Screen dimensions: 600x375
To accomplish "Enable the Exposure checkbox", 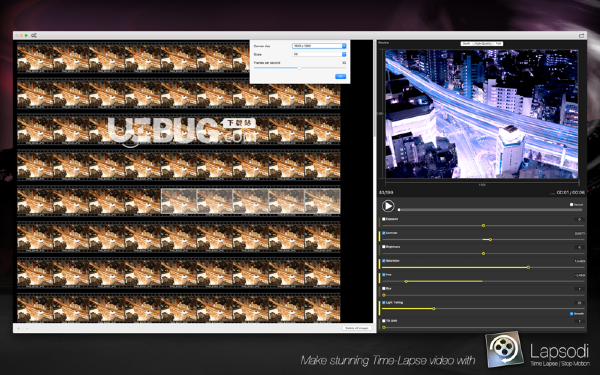I will point(383,219).
